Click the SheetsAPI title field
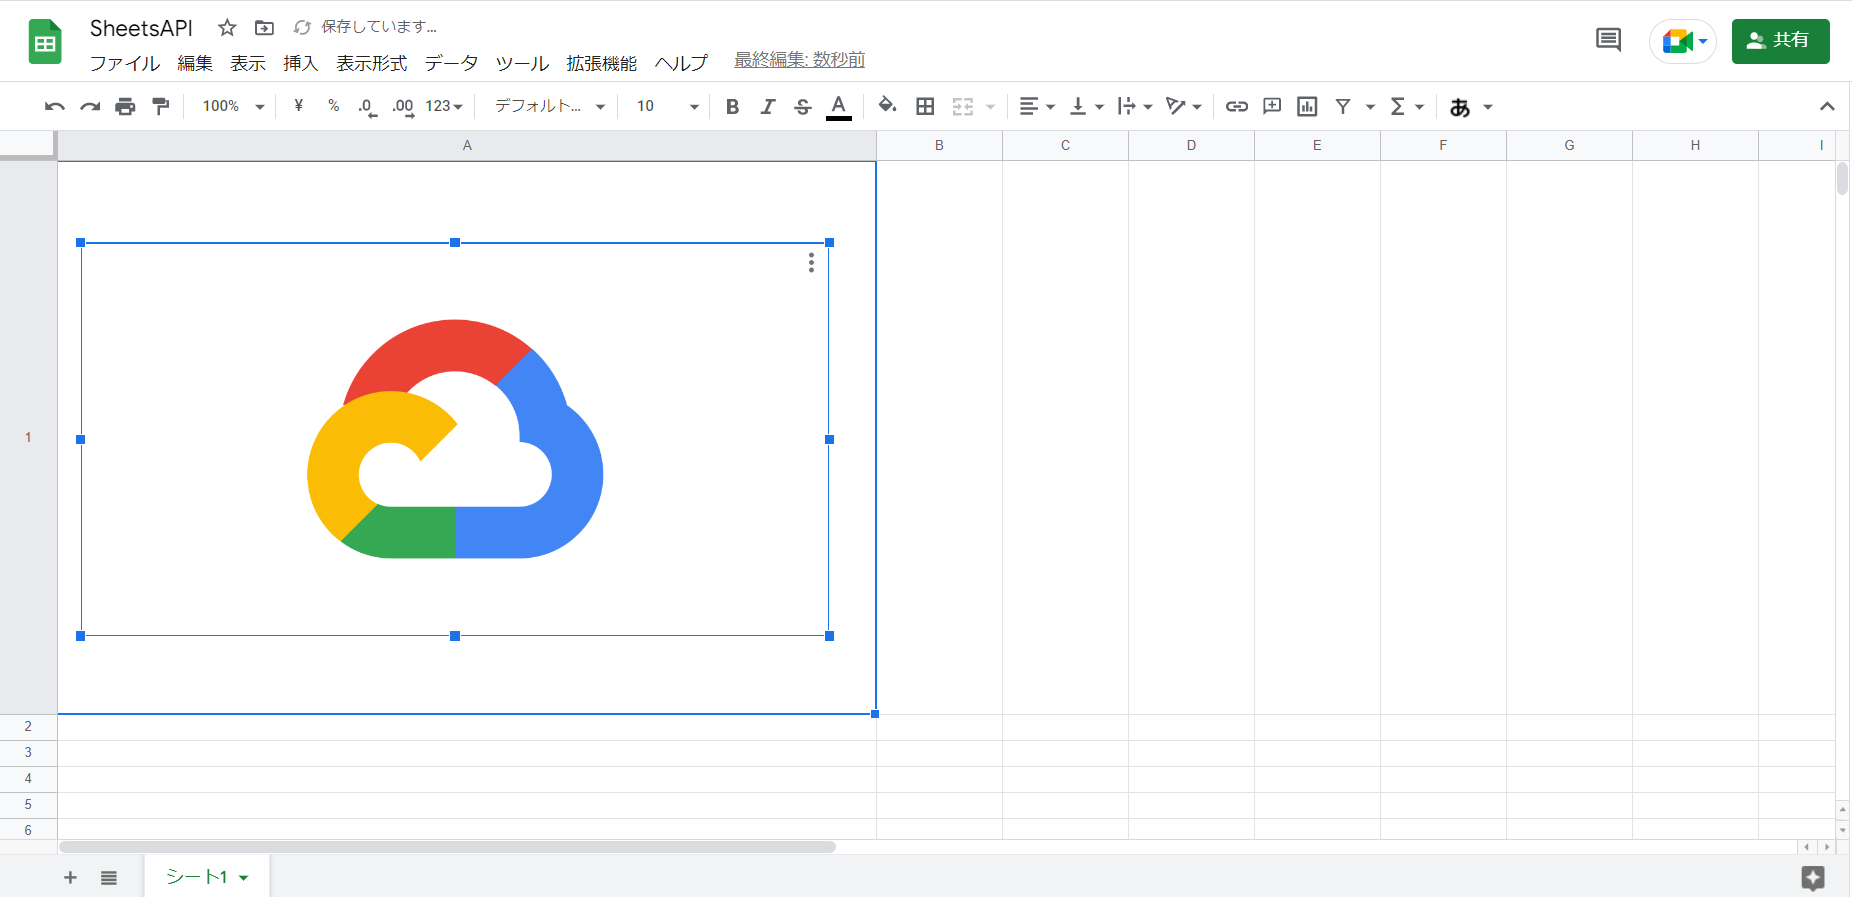This screenshot has width=1852, height=897. pos(141,28)
